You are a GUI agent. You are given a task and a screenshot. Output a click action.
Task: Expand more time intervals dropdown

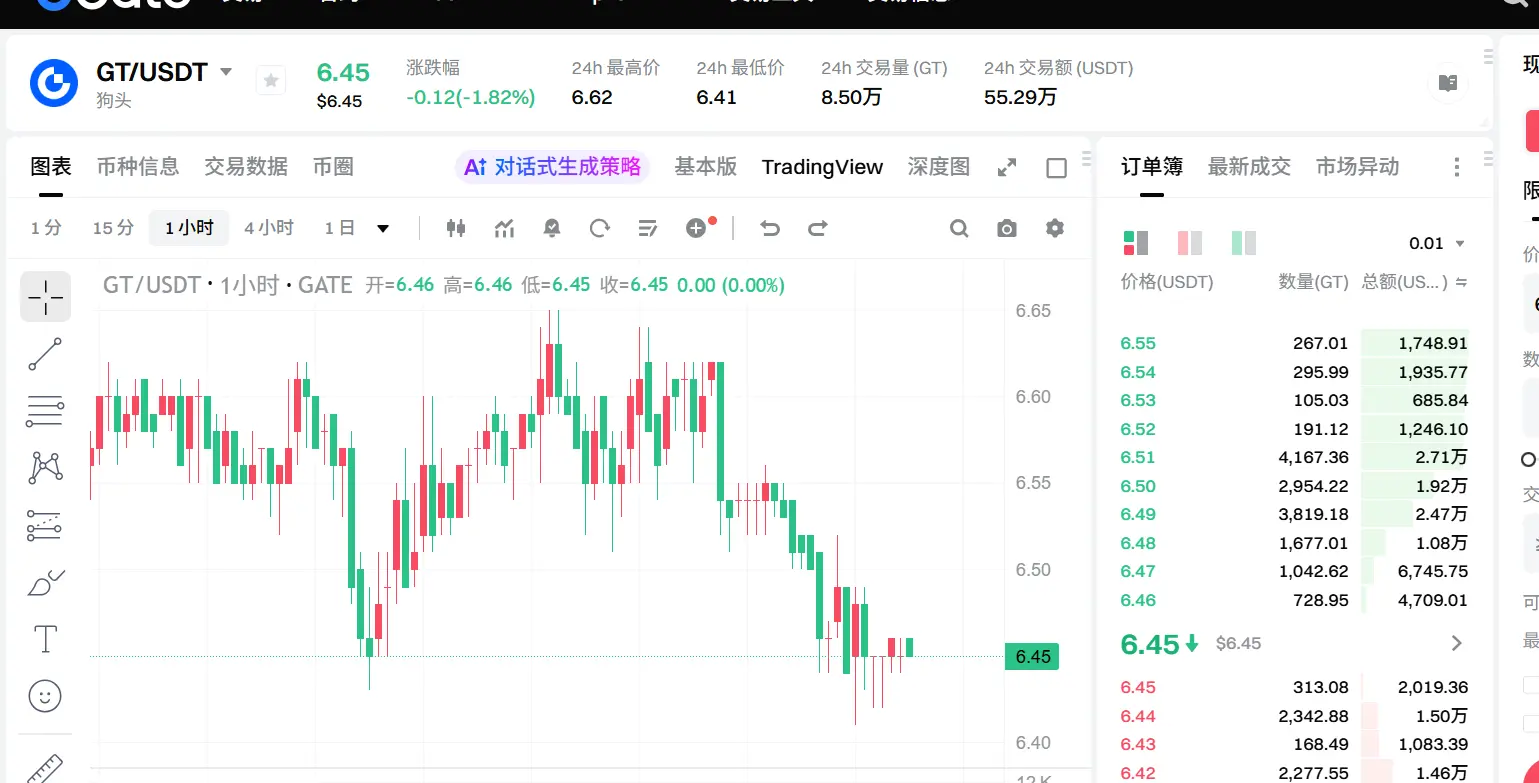pyautogui.click(x=383, y=228)
